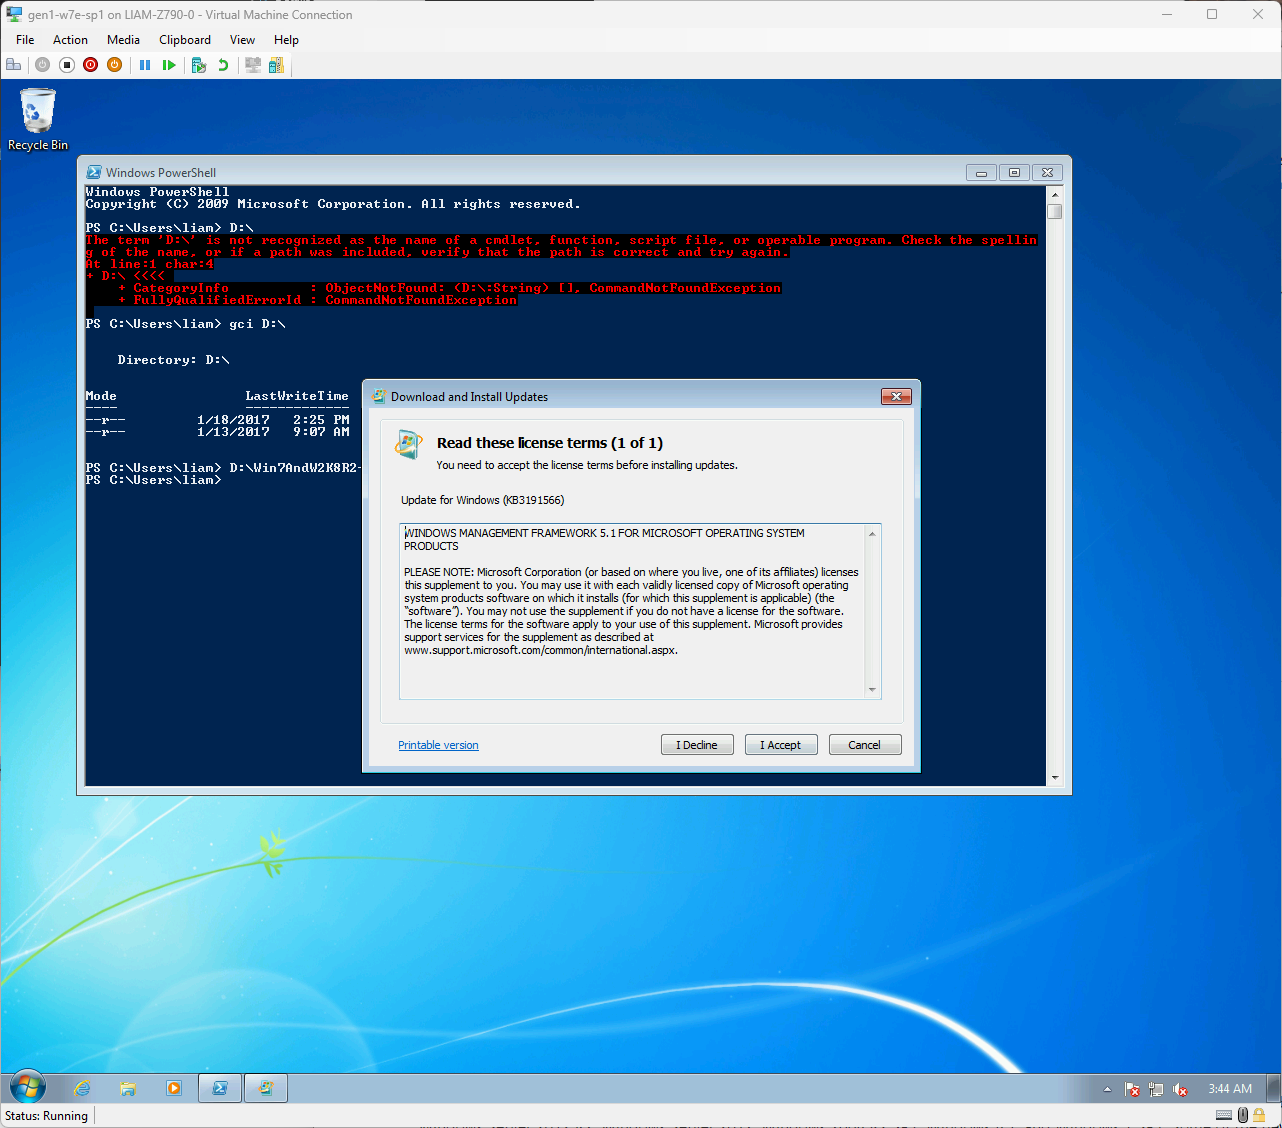Click Cancel in the updates dialog
Viewport: 1282px width, 1128px height.
[865, 745]
